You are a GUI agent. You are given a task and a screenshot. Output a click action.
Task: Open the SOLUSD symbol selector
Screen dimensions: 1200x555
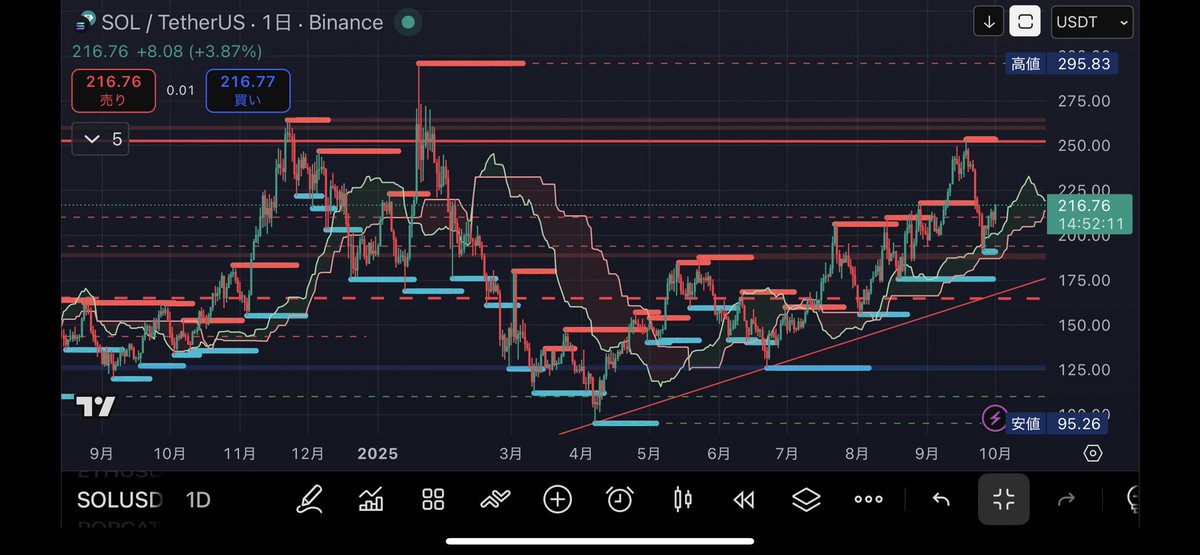pos(120,499)
